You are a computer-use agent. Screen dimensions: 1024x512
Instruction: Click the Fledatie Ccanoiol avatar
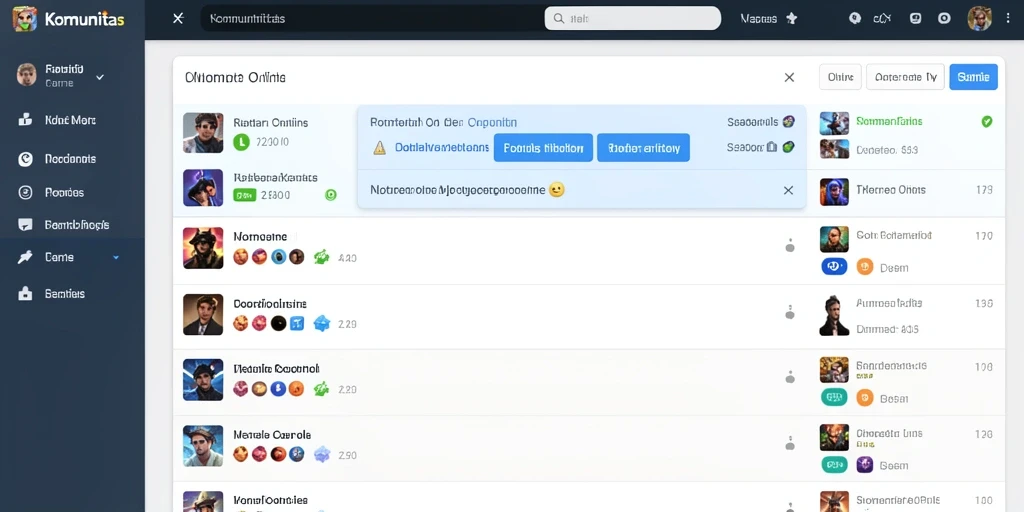pyautogui.click(x=203, y=379)
